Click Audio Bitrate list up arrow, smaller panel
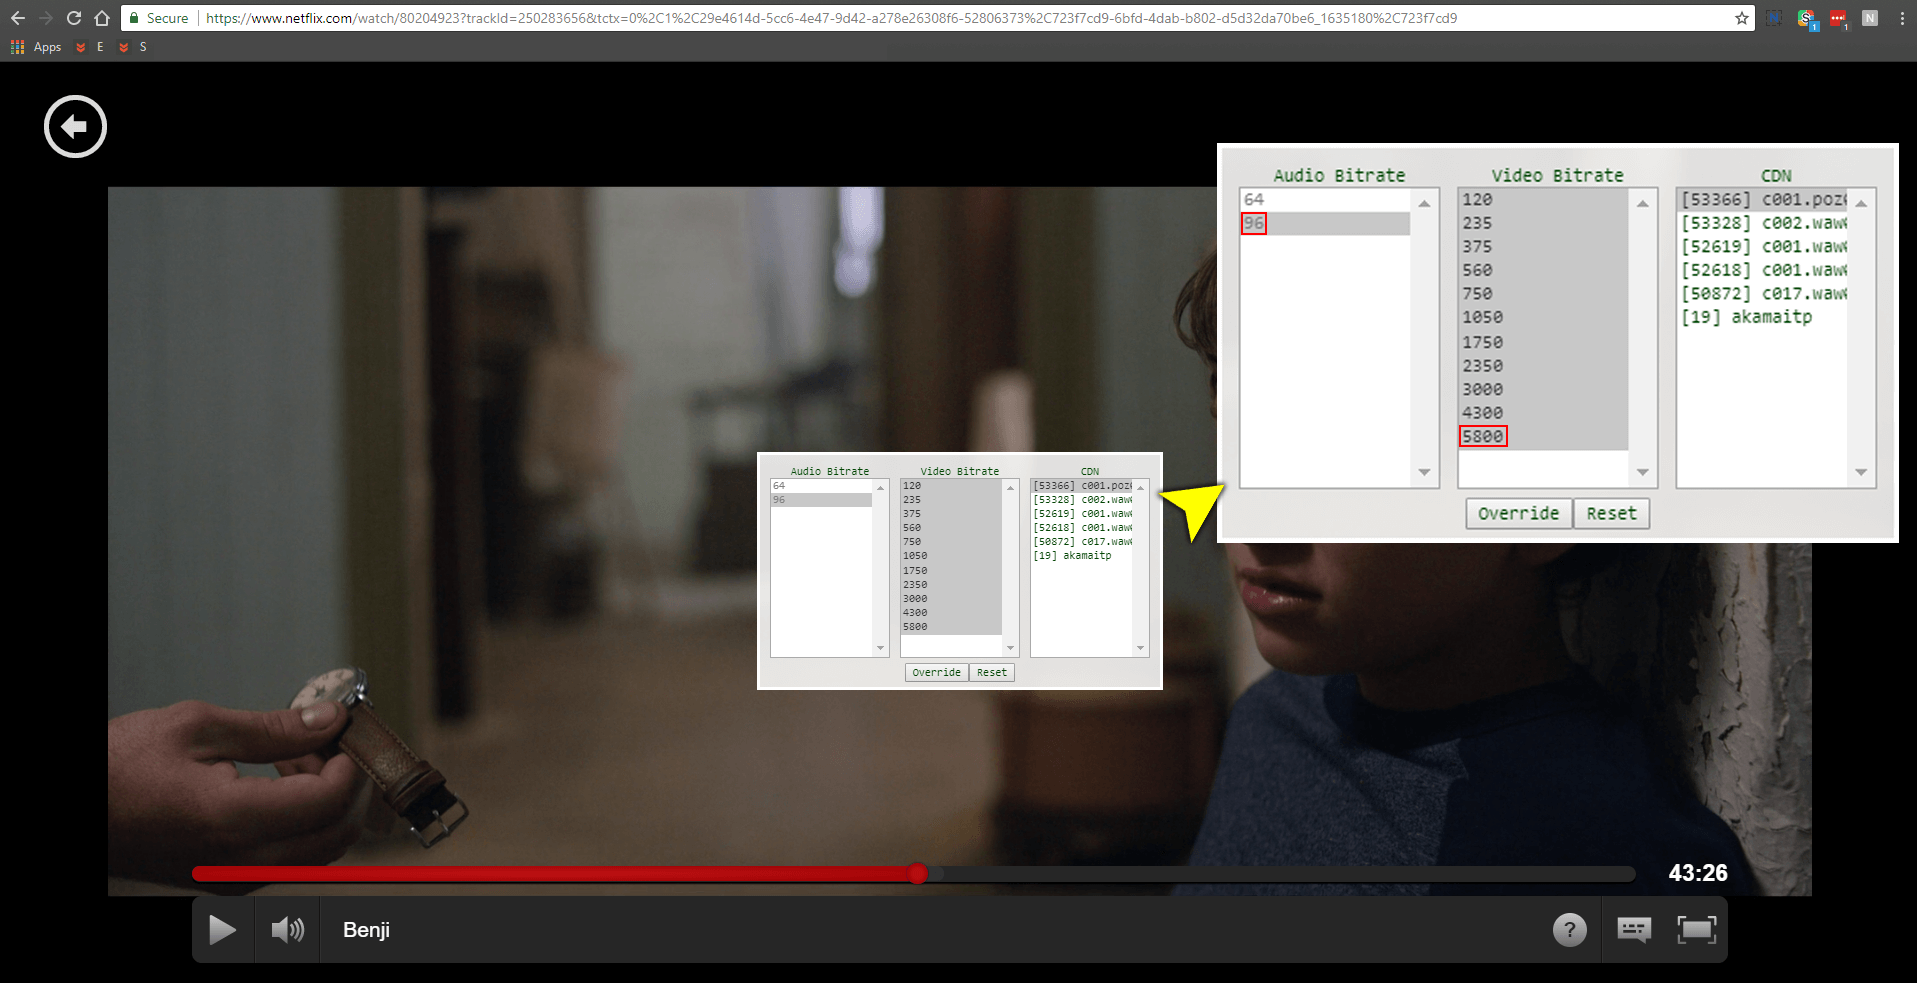The width and height of the screenshot is (1917, 983). pyautogui.click(x=881, y=488)
